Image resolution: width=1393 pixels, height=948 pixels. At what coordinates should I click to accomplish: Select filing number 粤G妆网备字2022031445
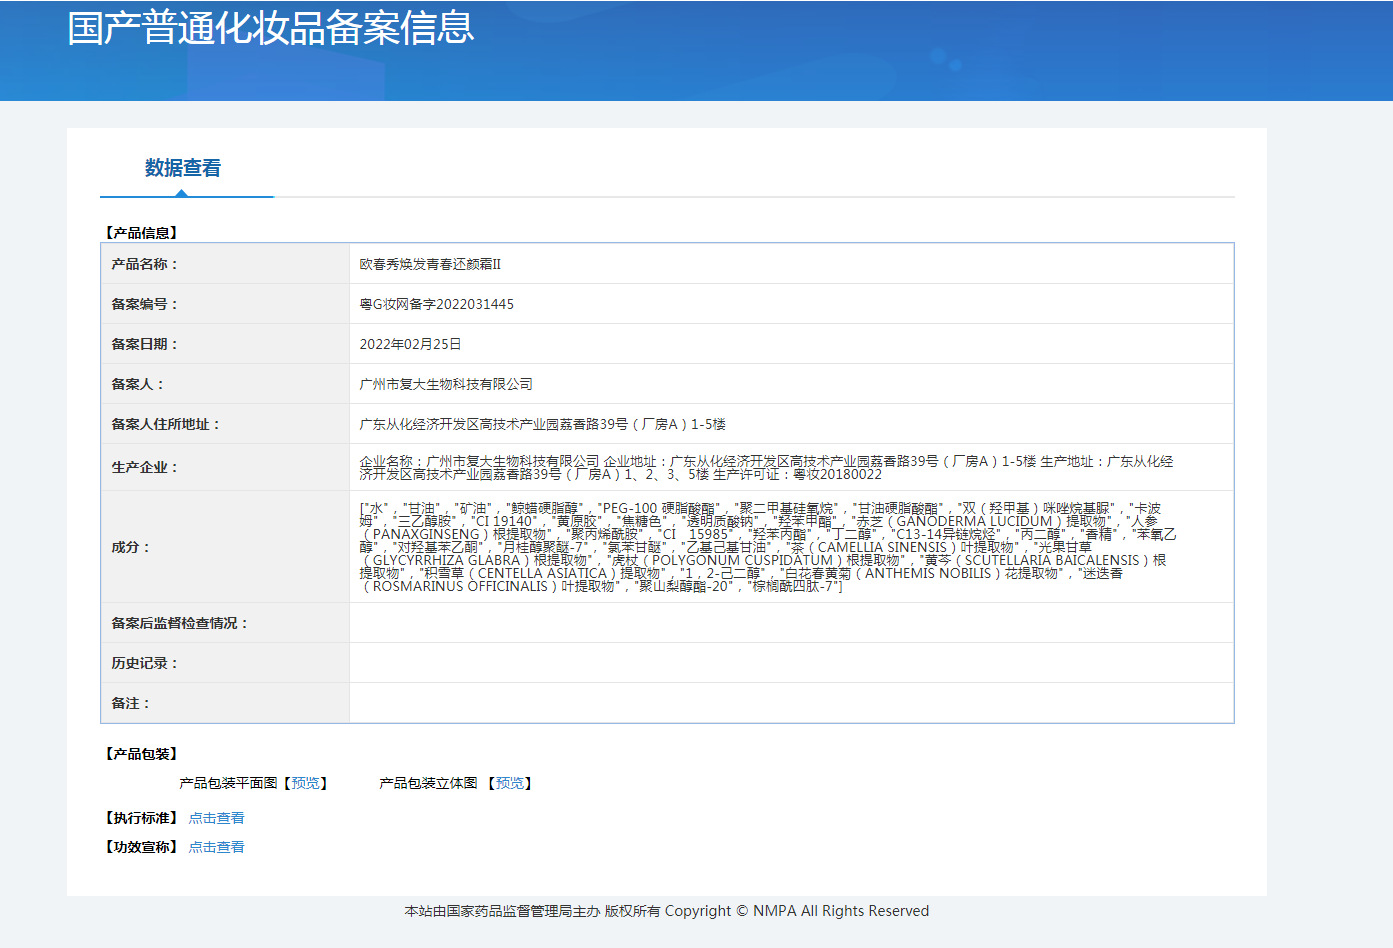(x=437, y=304)
